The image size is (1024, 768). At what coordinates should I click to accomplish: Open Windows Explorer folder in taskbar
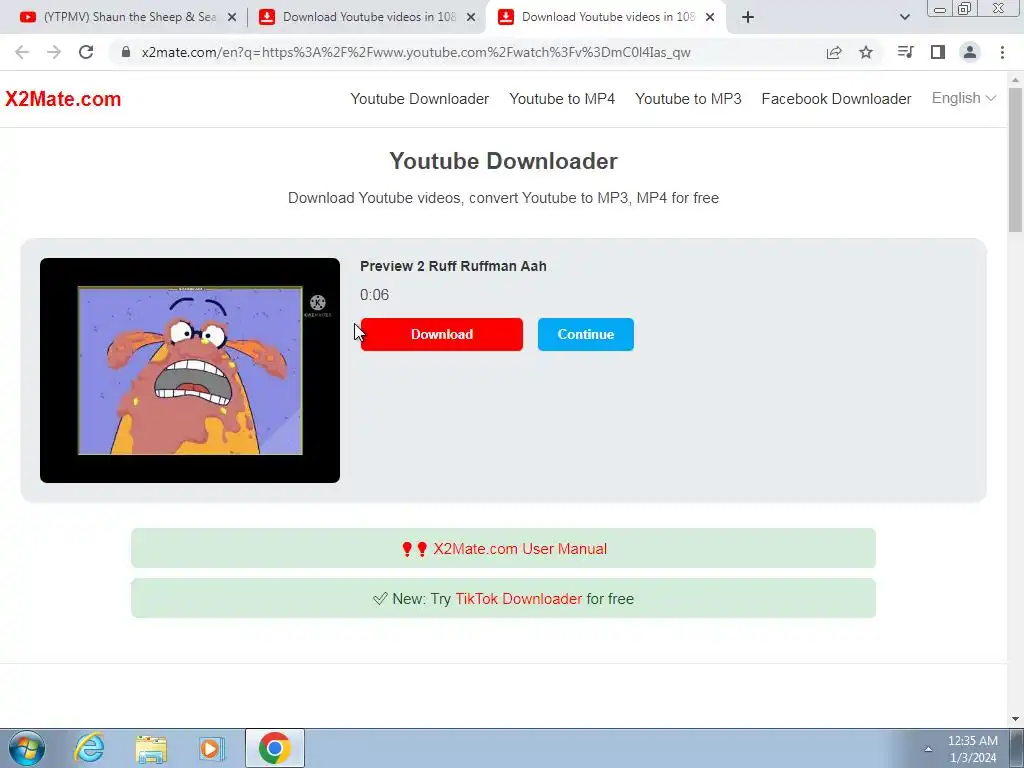(x=151, y=748)
